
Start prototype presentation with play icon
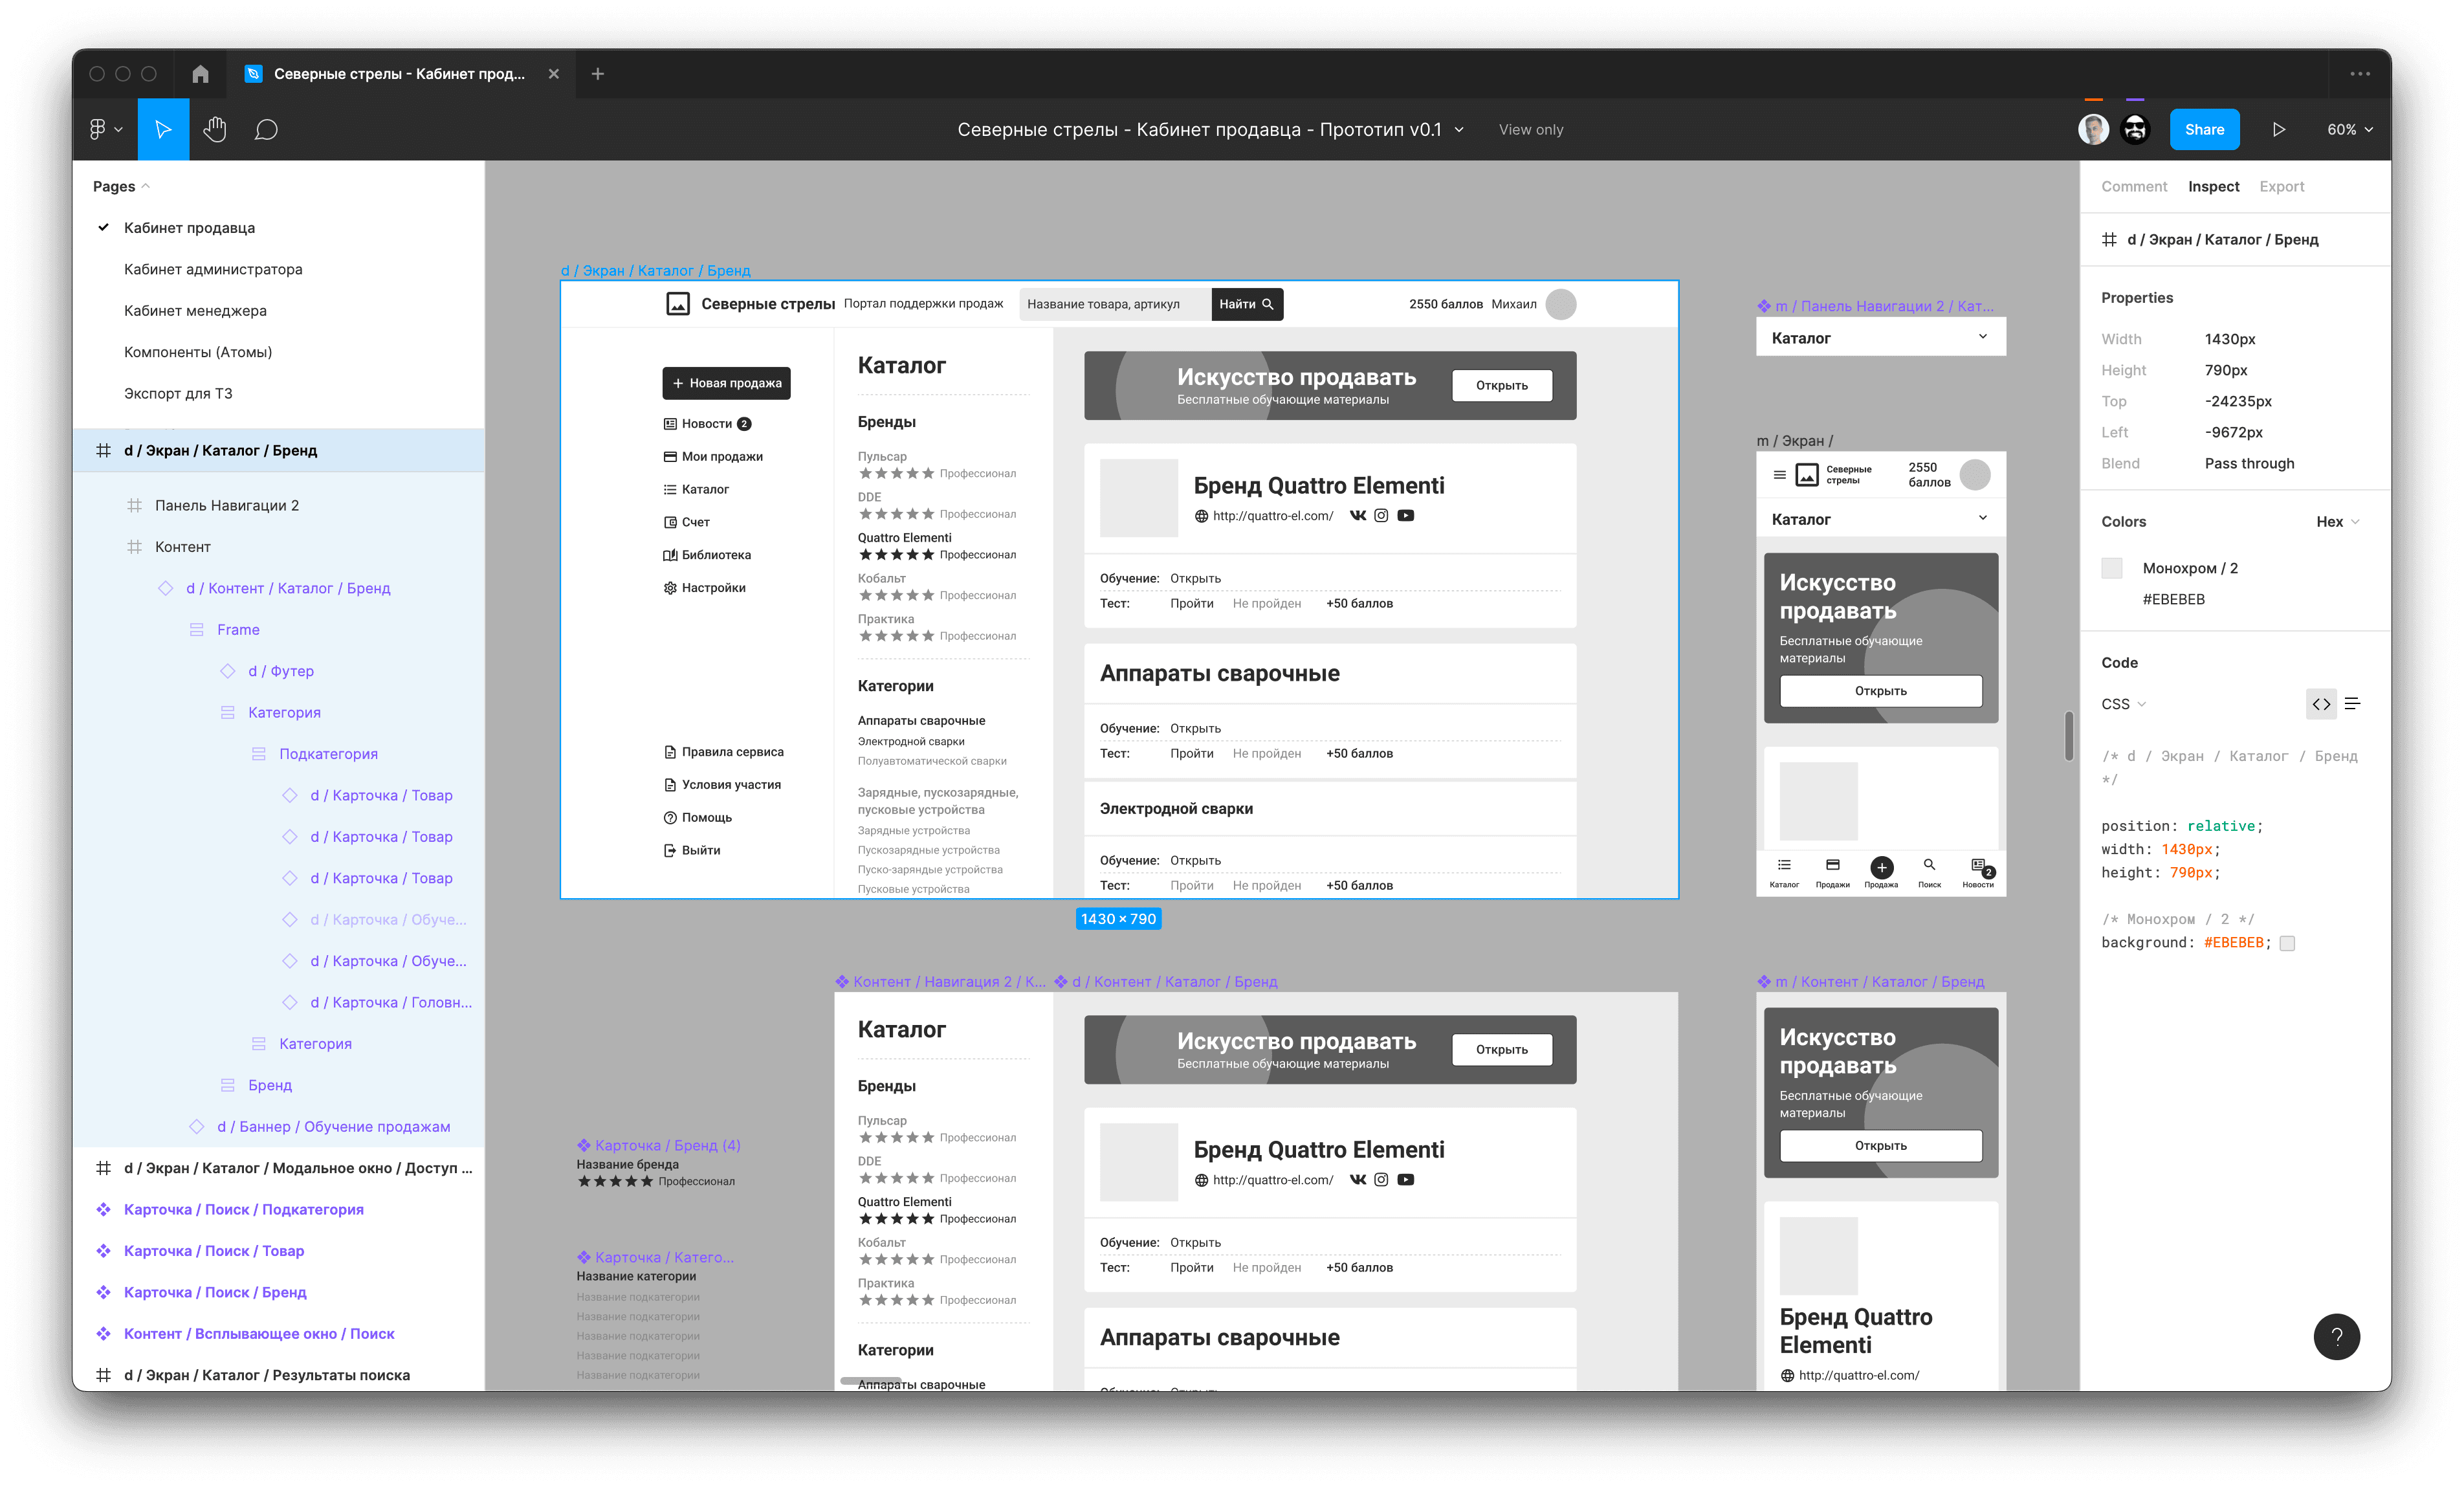point(2278,130)
